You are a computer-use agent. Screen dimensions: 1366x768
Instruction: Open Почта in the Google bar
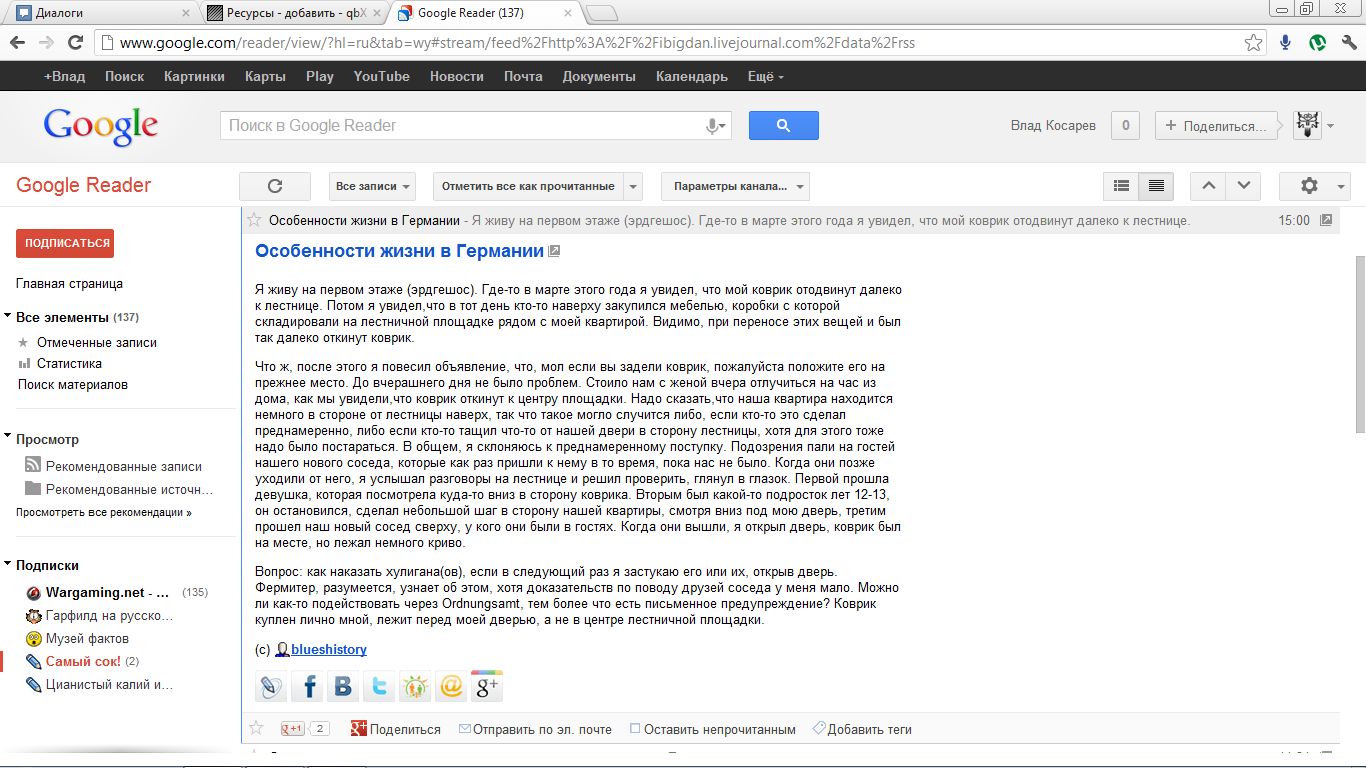(x=523, y=76)
